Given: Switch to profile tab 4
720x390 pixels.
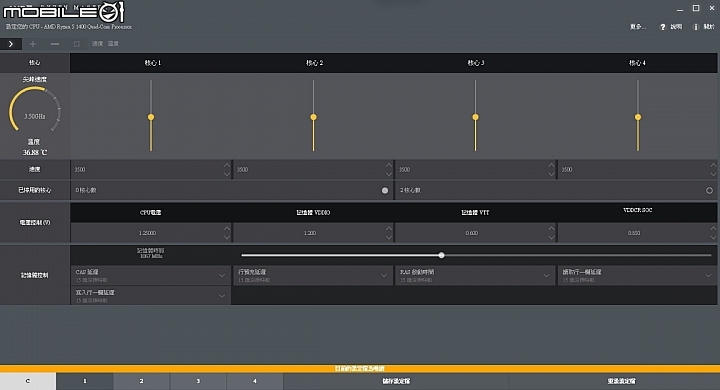Looking at the screenshot, I should click(255, 381).
